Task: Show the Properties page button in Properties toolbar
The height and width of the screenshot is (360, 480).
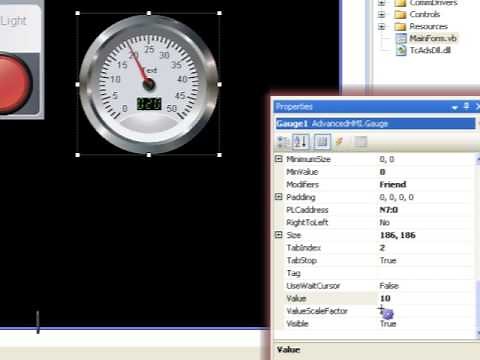Action: point(322,142)
